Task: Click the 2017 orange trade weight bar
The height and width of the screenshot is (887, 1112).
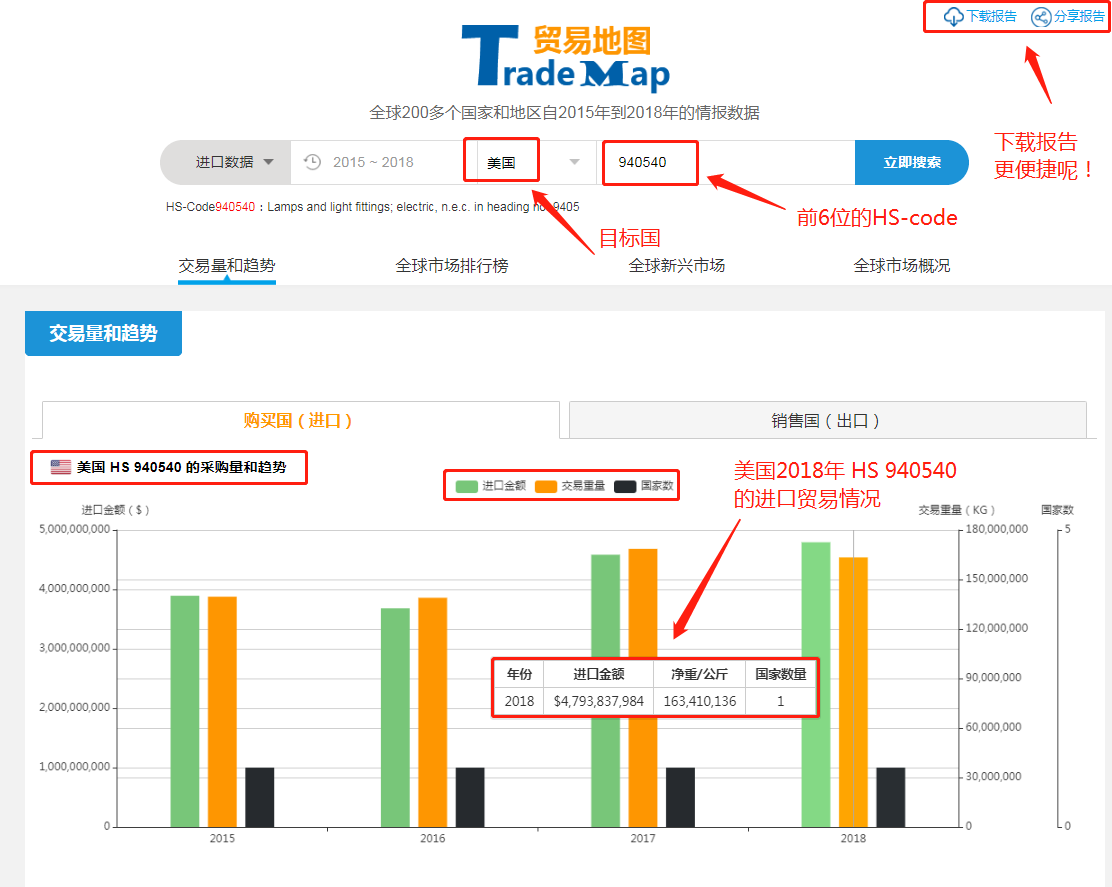Action: tap(643, 688)
